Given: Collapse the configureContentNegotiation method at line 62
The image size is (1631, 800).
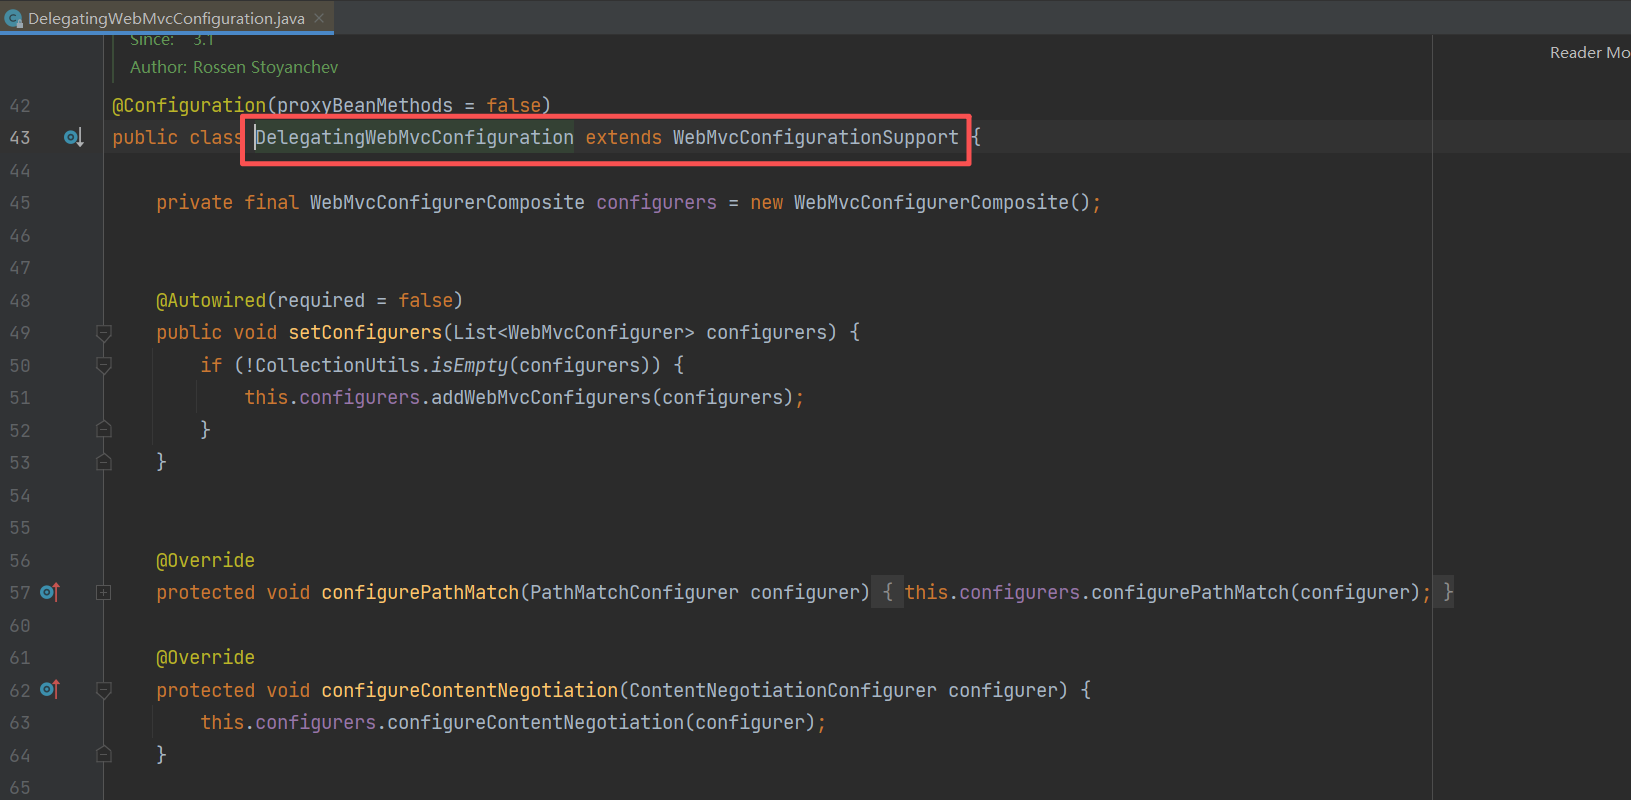Looking at the screenshot, I should [x=103, y=690].
